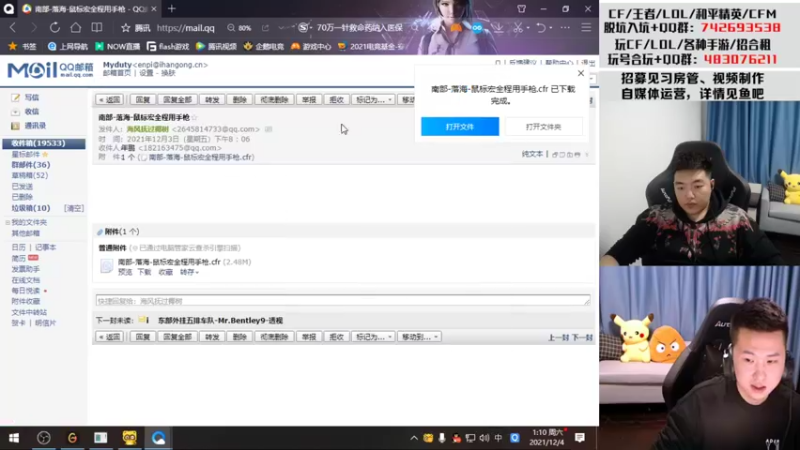Star the email subject with the star toggle
Viewport: 800px width, 450px height.
click(x=194, y=117)
